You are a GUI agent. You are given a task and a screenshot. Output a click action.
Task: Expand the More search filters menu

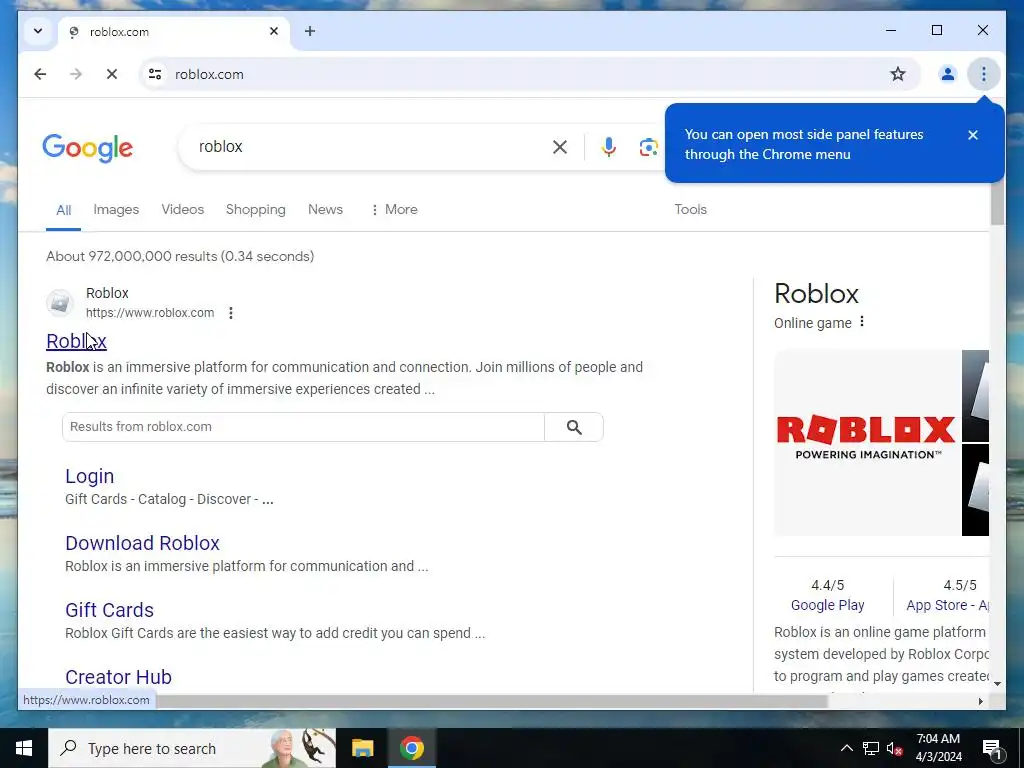(394, 210)
